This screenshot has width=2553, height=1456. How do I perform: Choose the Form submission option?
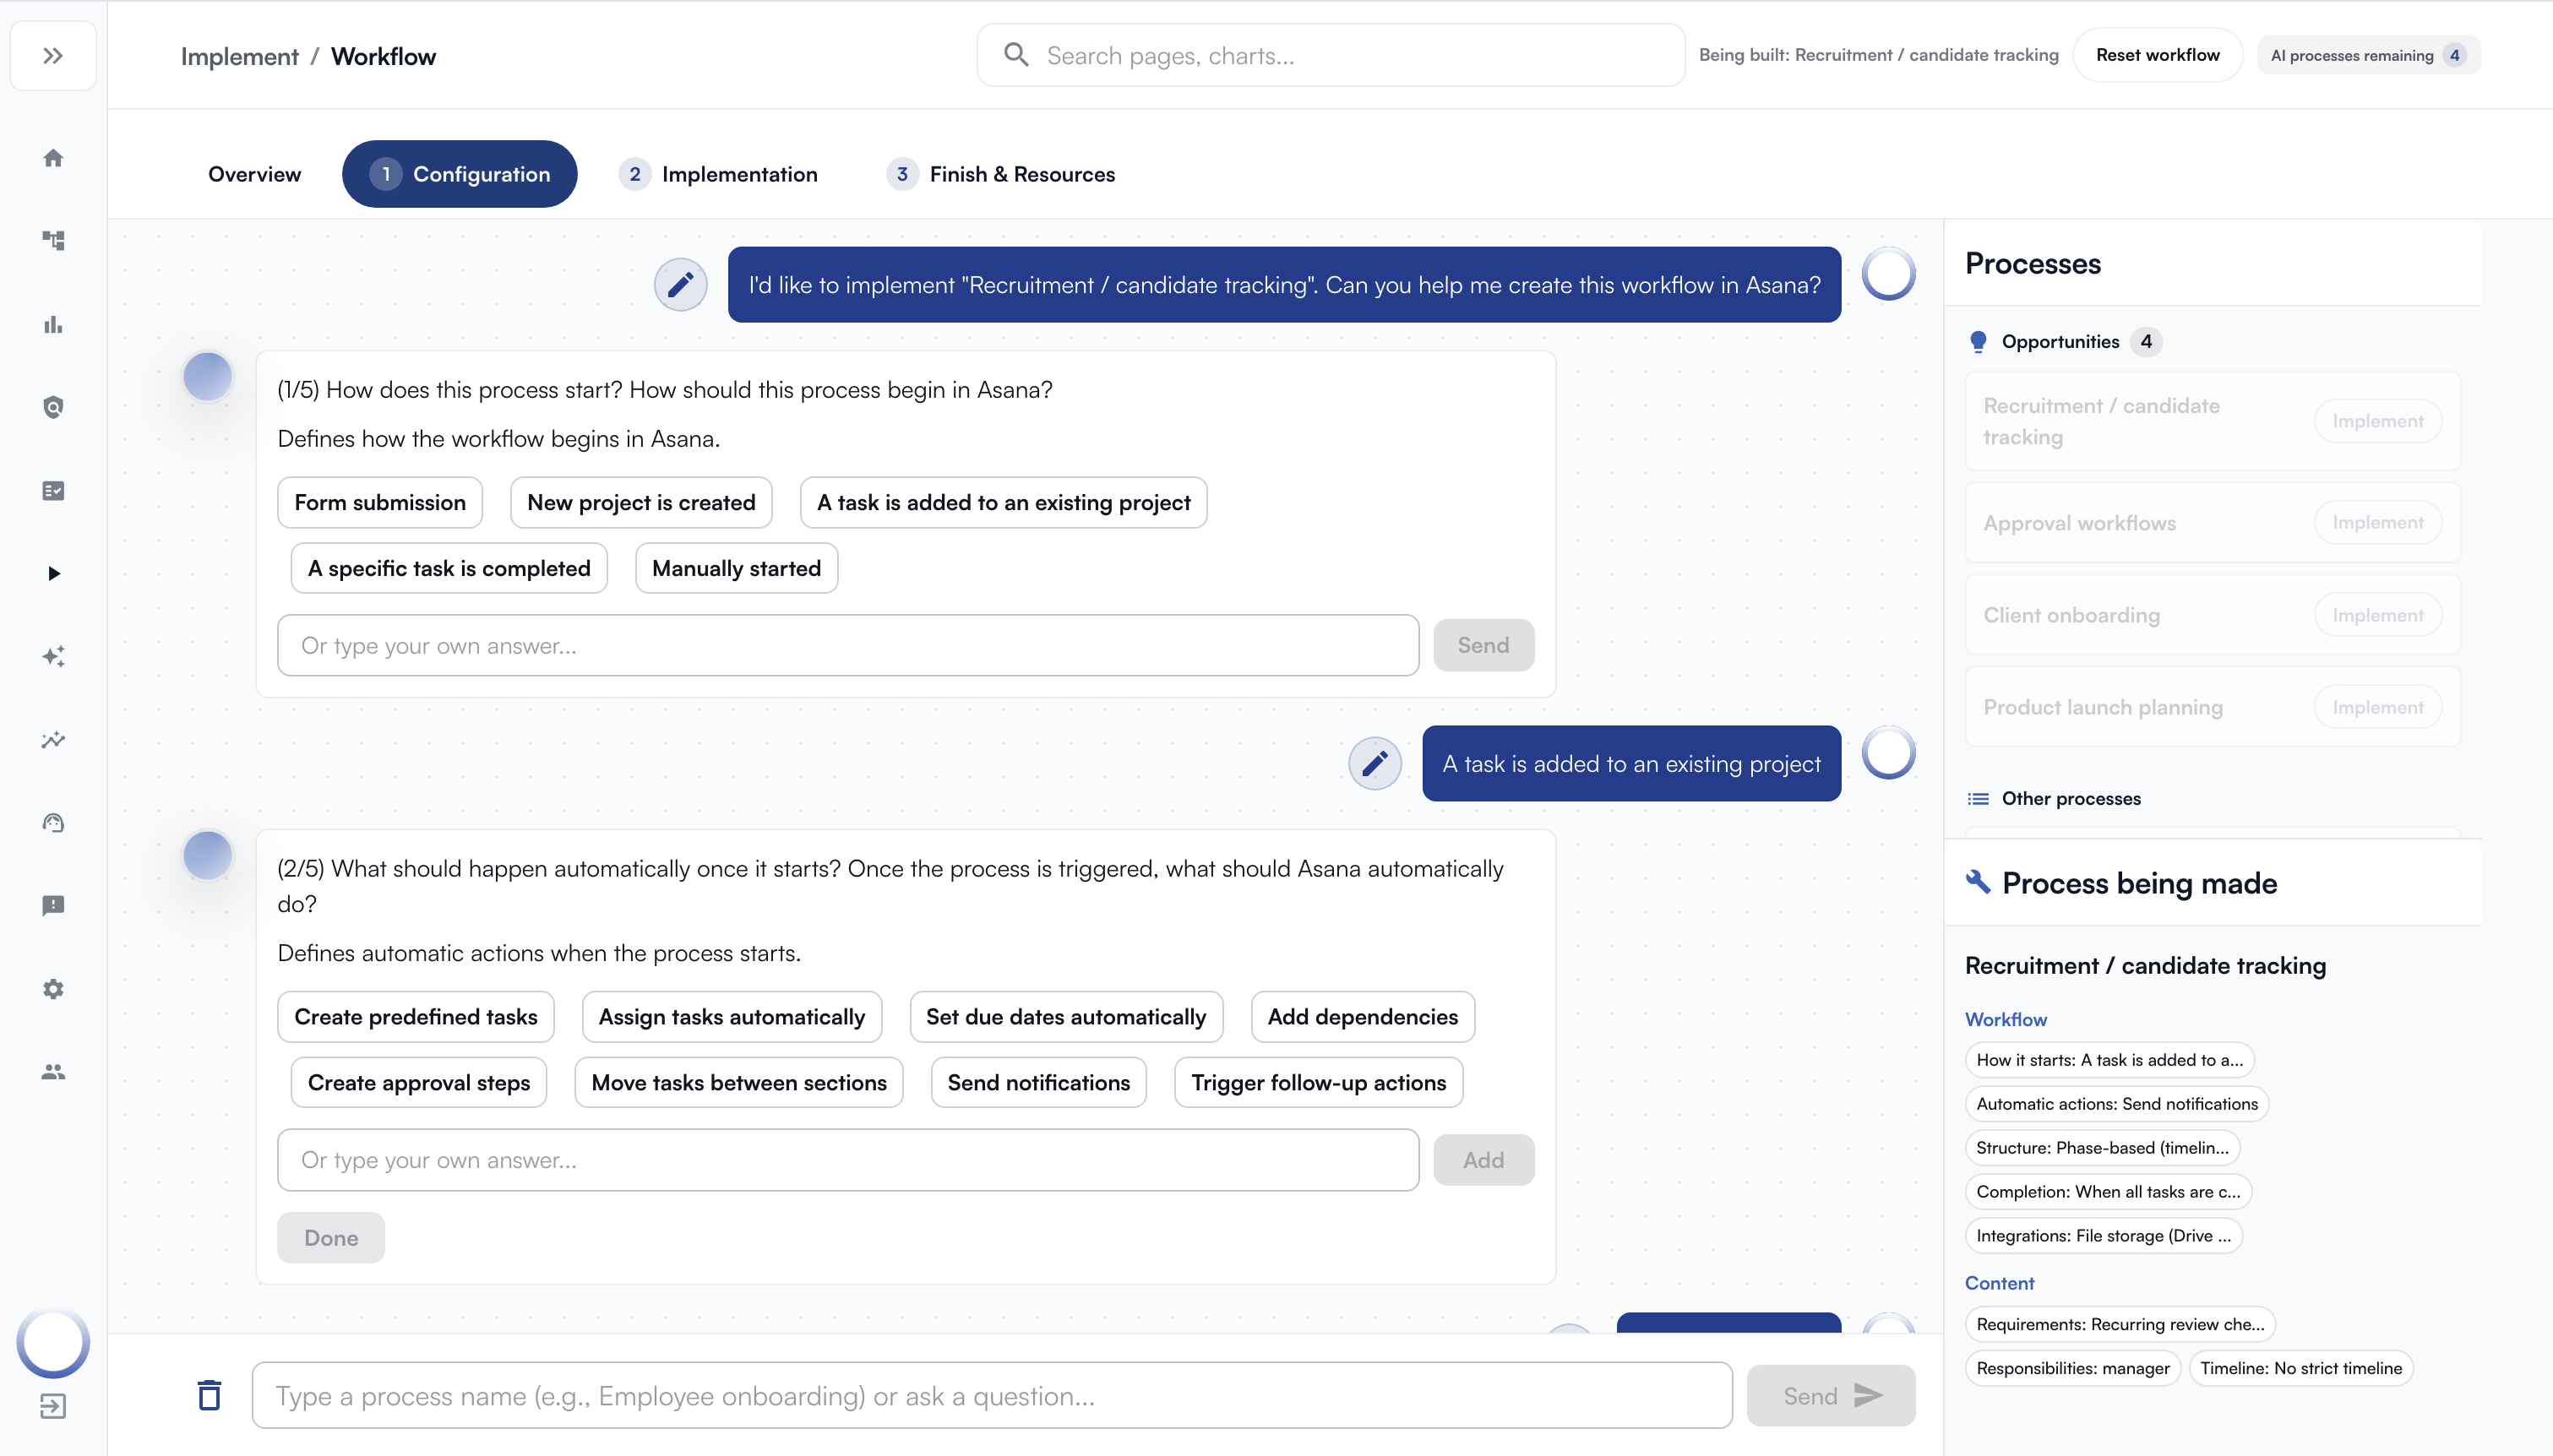tap(379, 502)
